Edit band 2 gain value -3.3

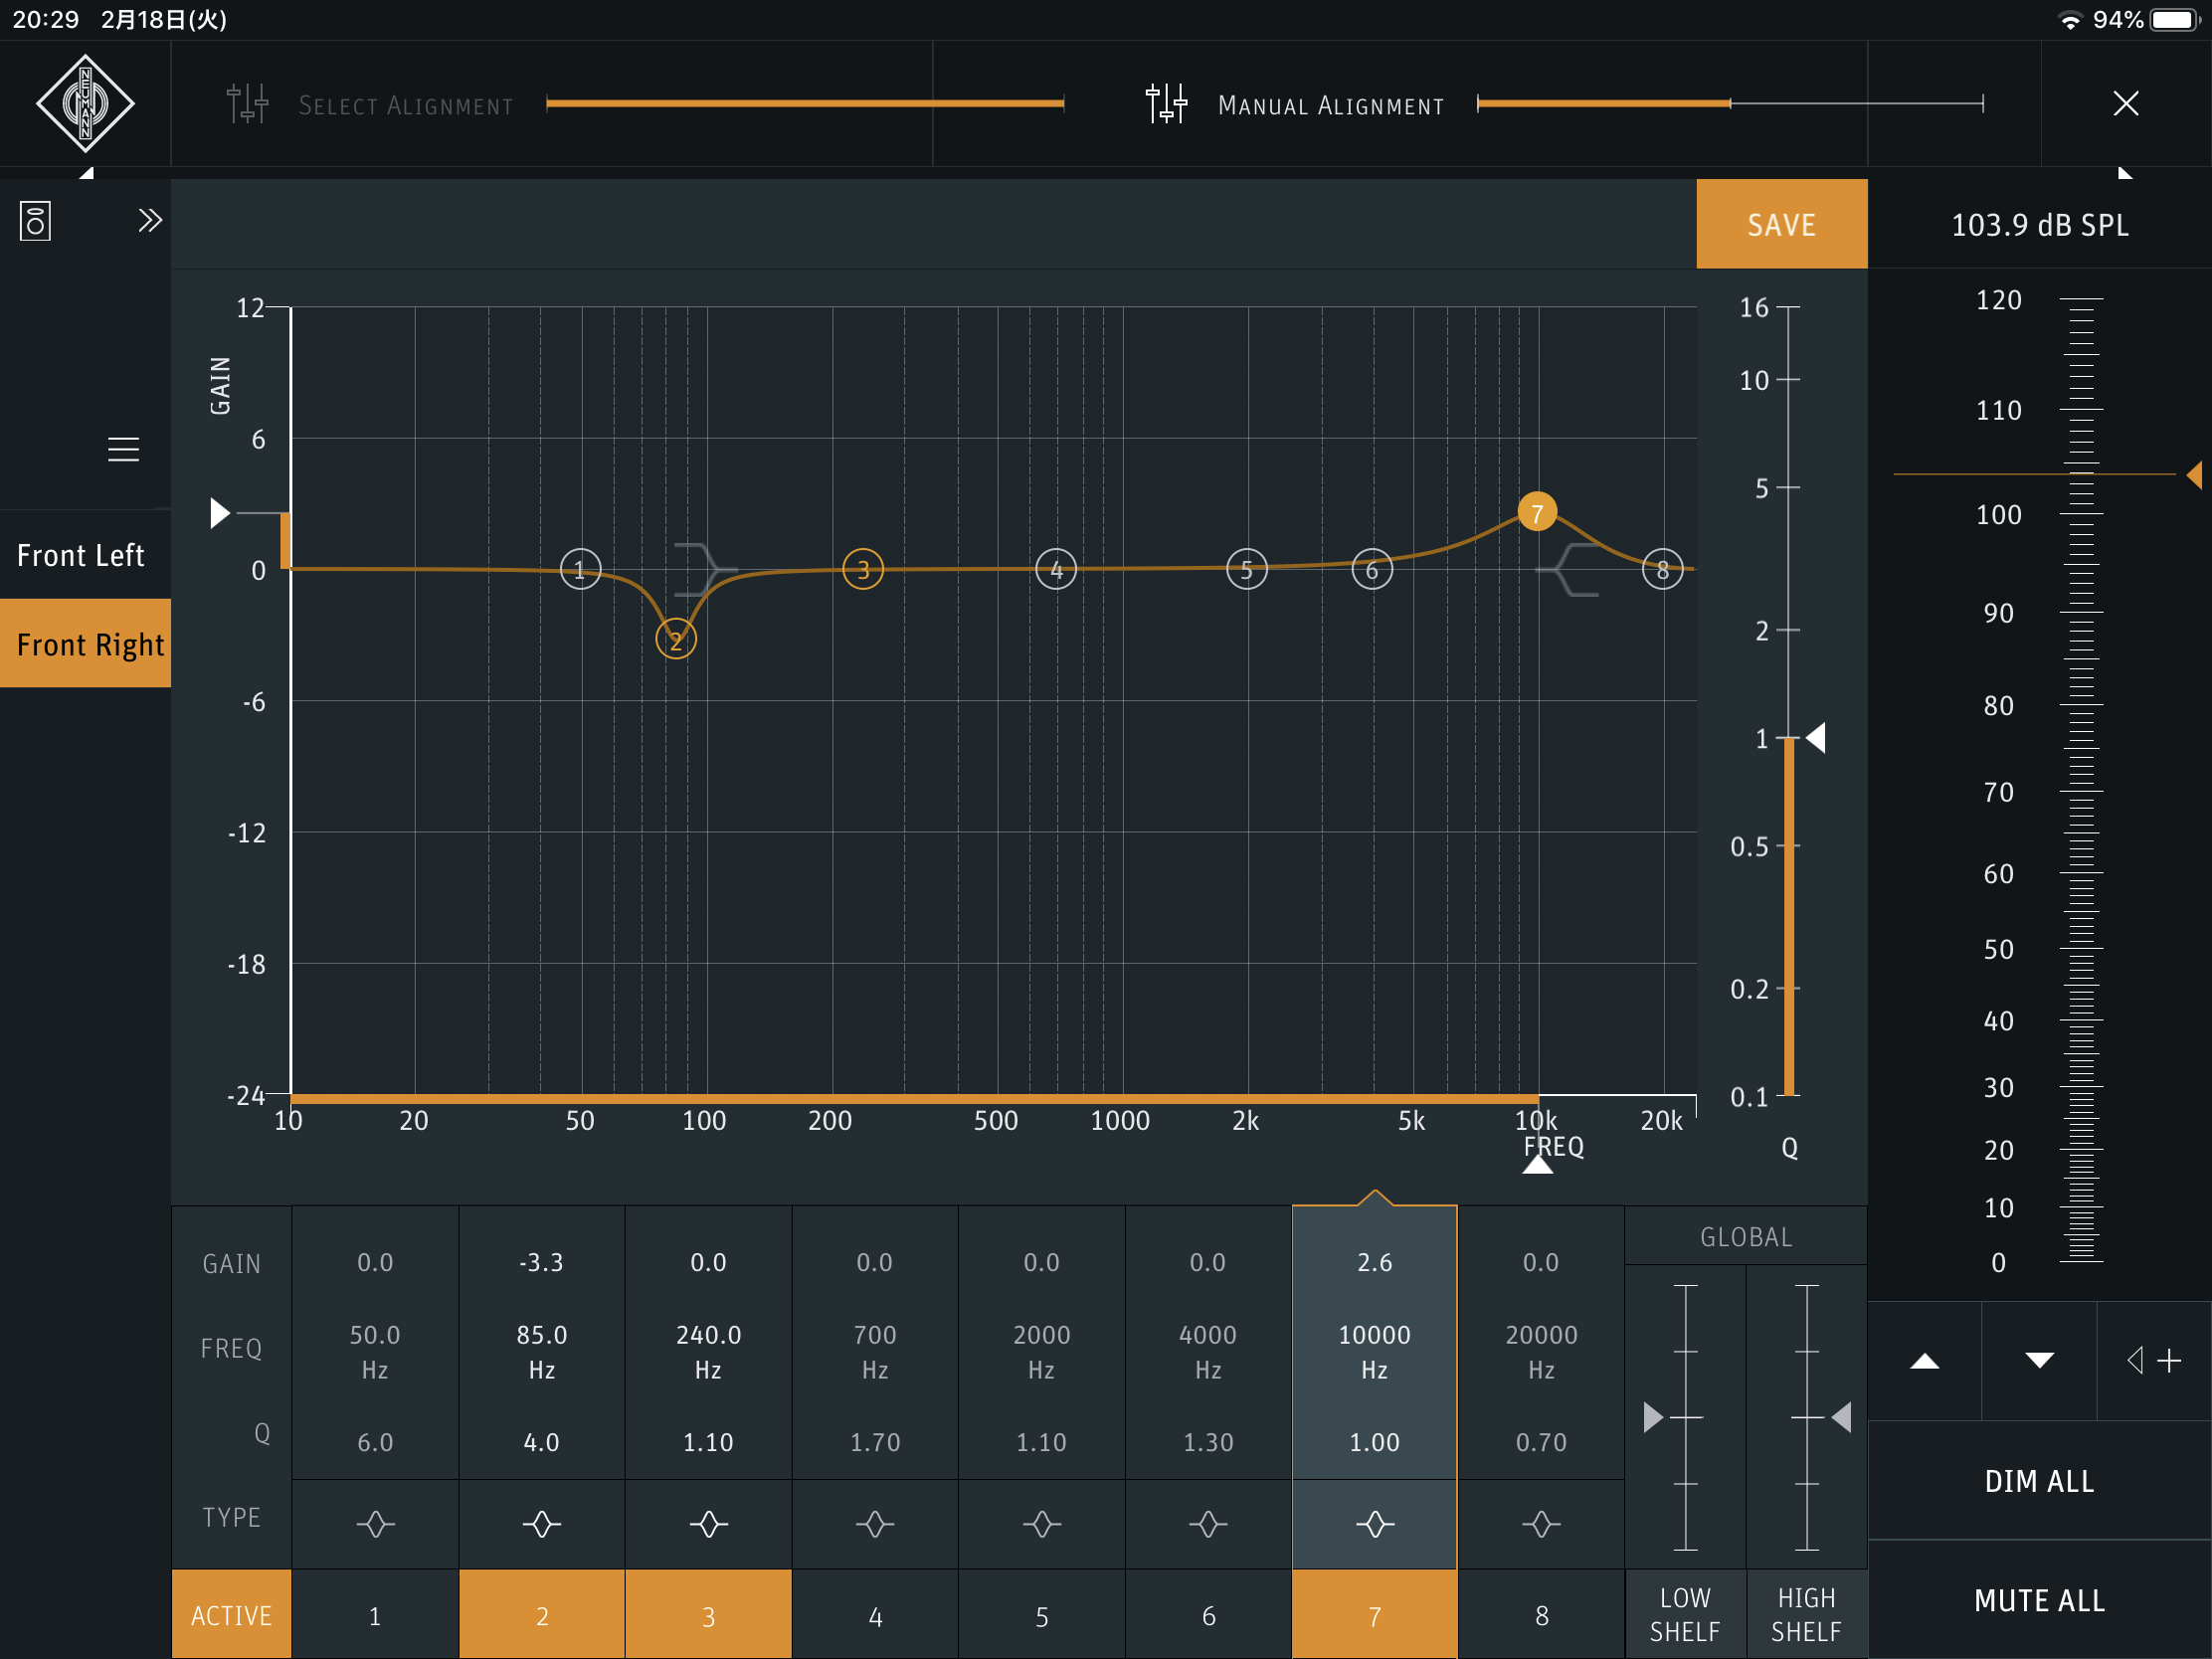click(x=542, y=1262)
